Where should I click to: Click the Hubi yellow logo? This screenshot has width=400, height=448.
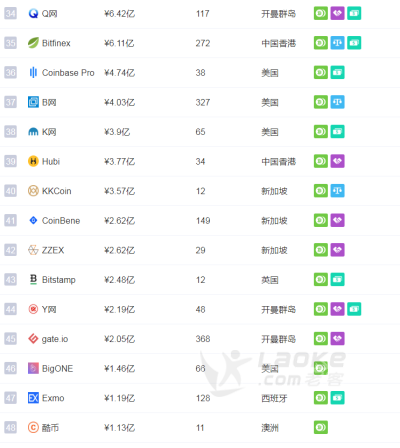(x=33, y=161)
